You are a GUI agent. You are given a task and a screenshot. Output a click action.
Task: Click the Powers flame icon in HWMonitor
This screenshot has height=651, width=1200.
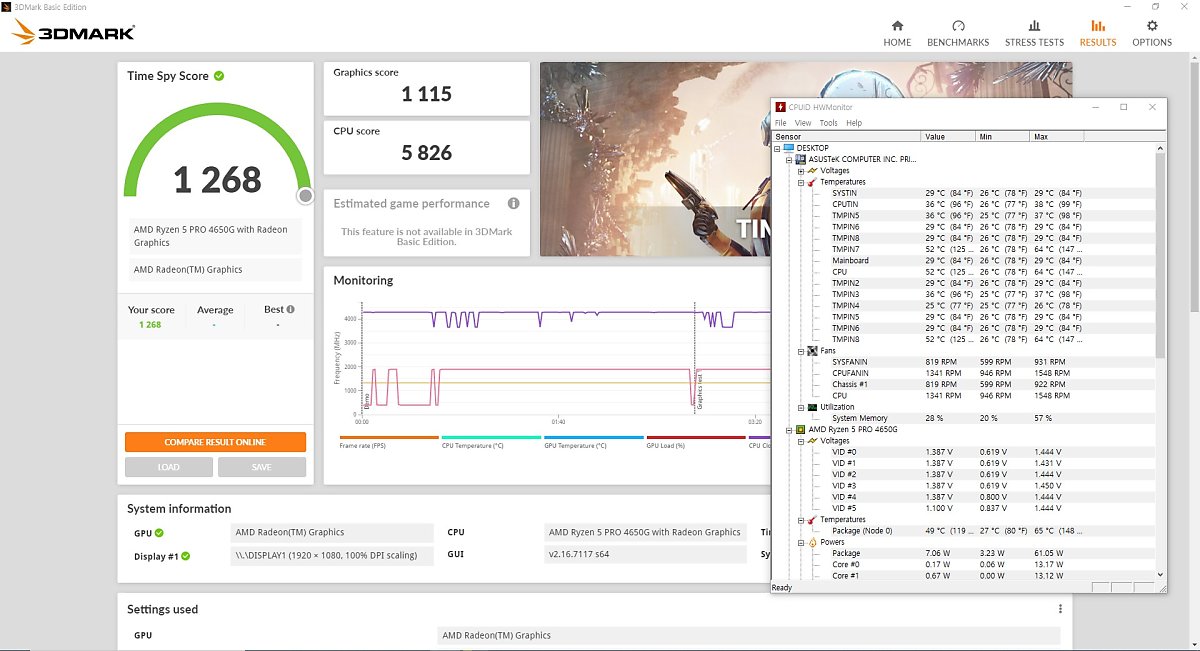[x=812, y=542]
